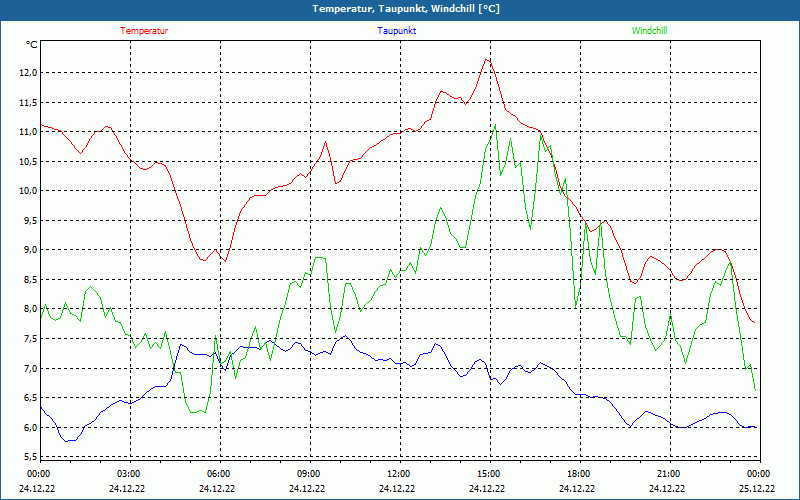
Task: Click the '24.12.22' date under 18:00
Action: coord(577,488)
